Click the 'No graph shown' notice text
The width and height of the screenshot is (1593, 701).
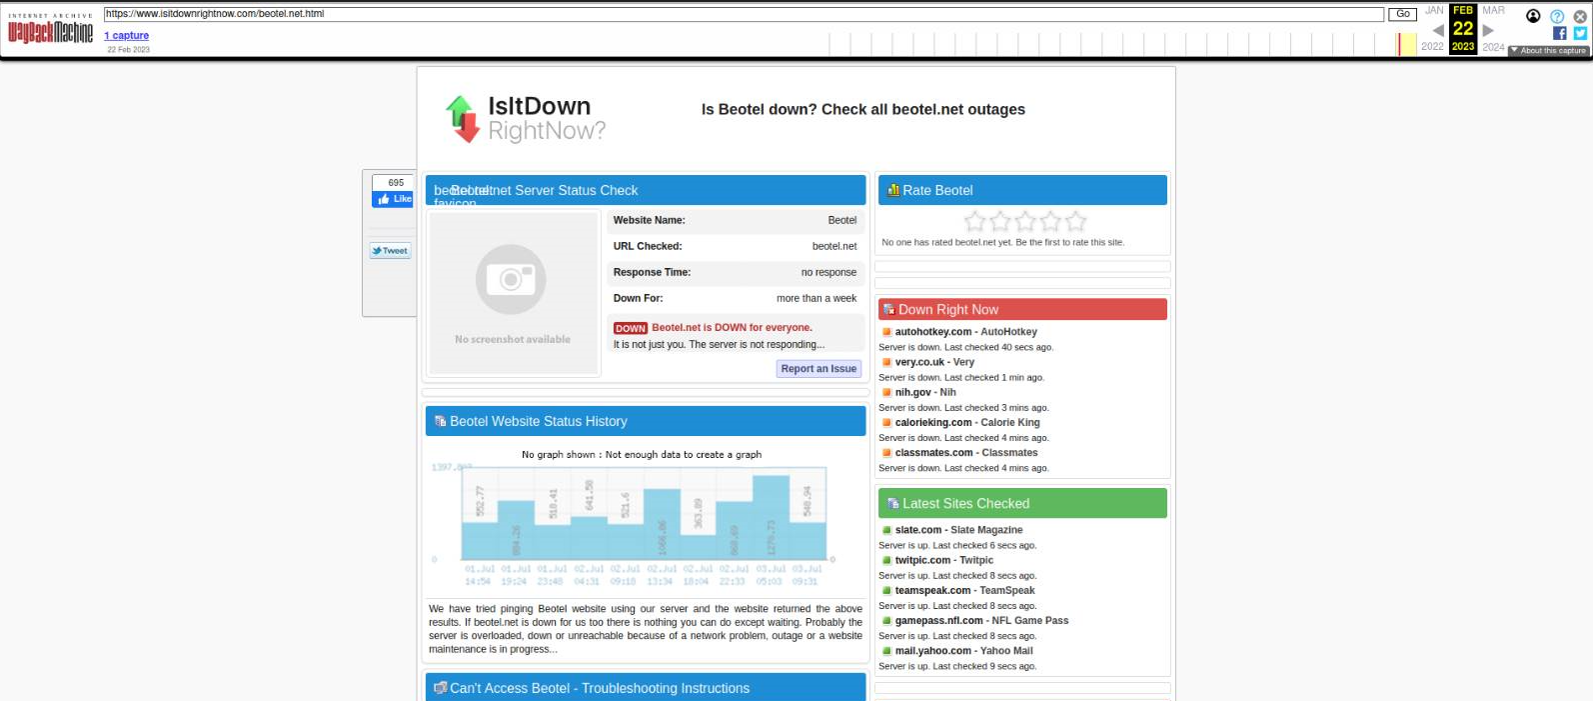pos(641,455)
